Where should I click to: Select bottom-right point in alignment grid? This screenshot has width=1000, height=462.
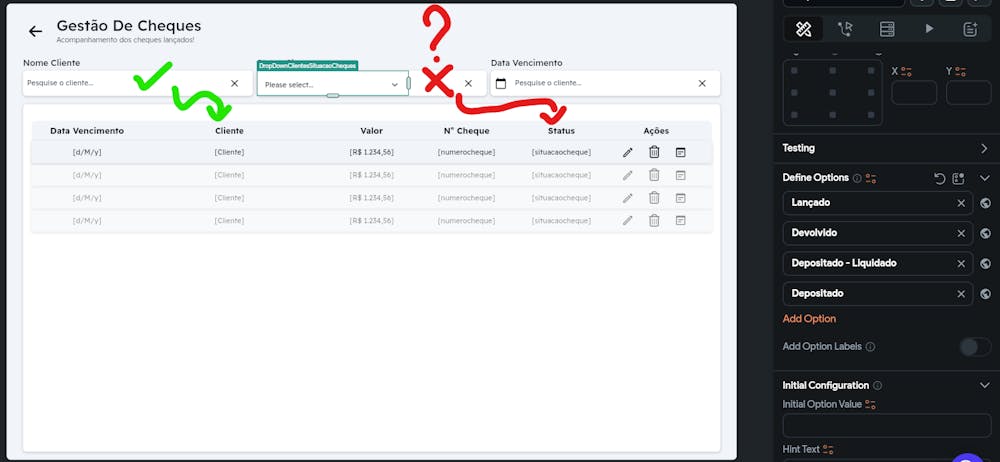click(871, 115)
